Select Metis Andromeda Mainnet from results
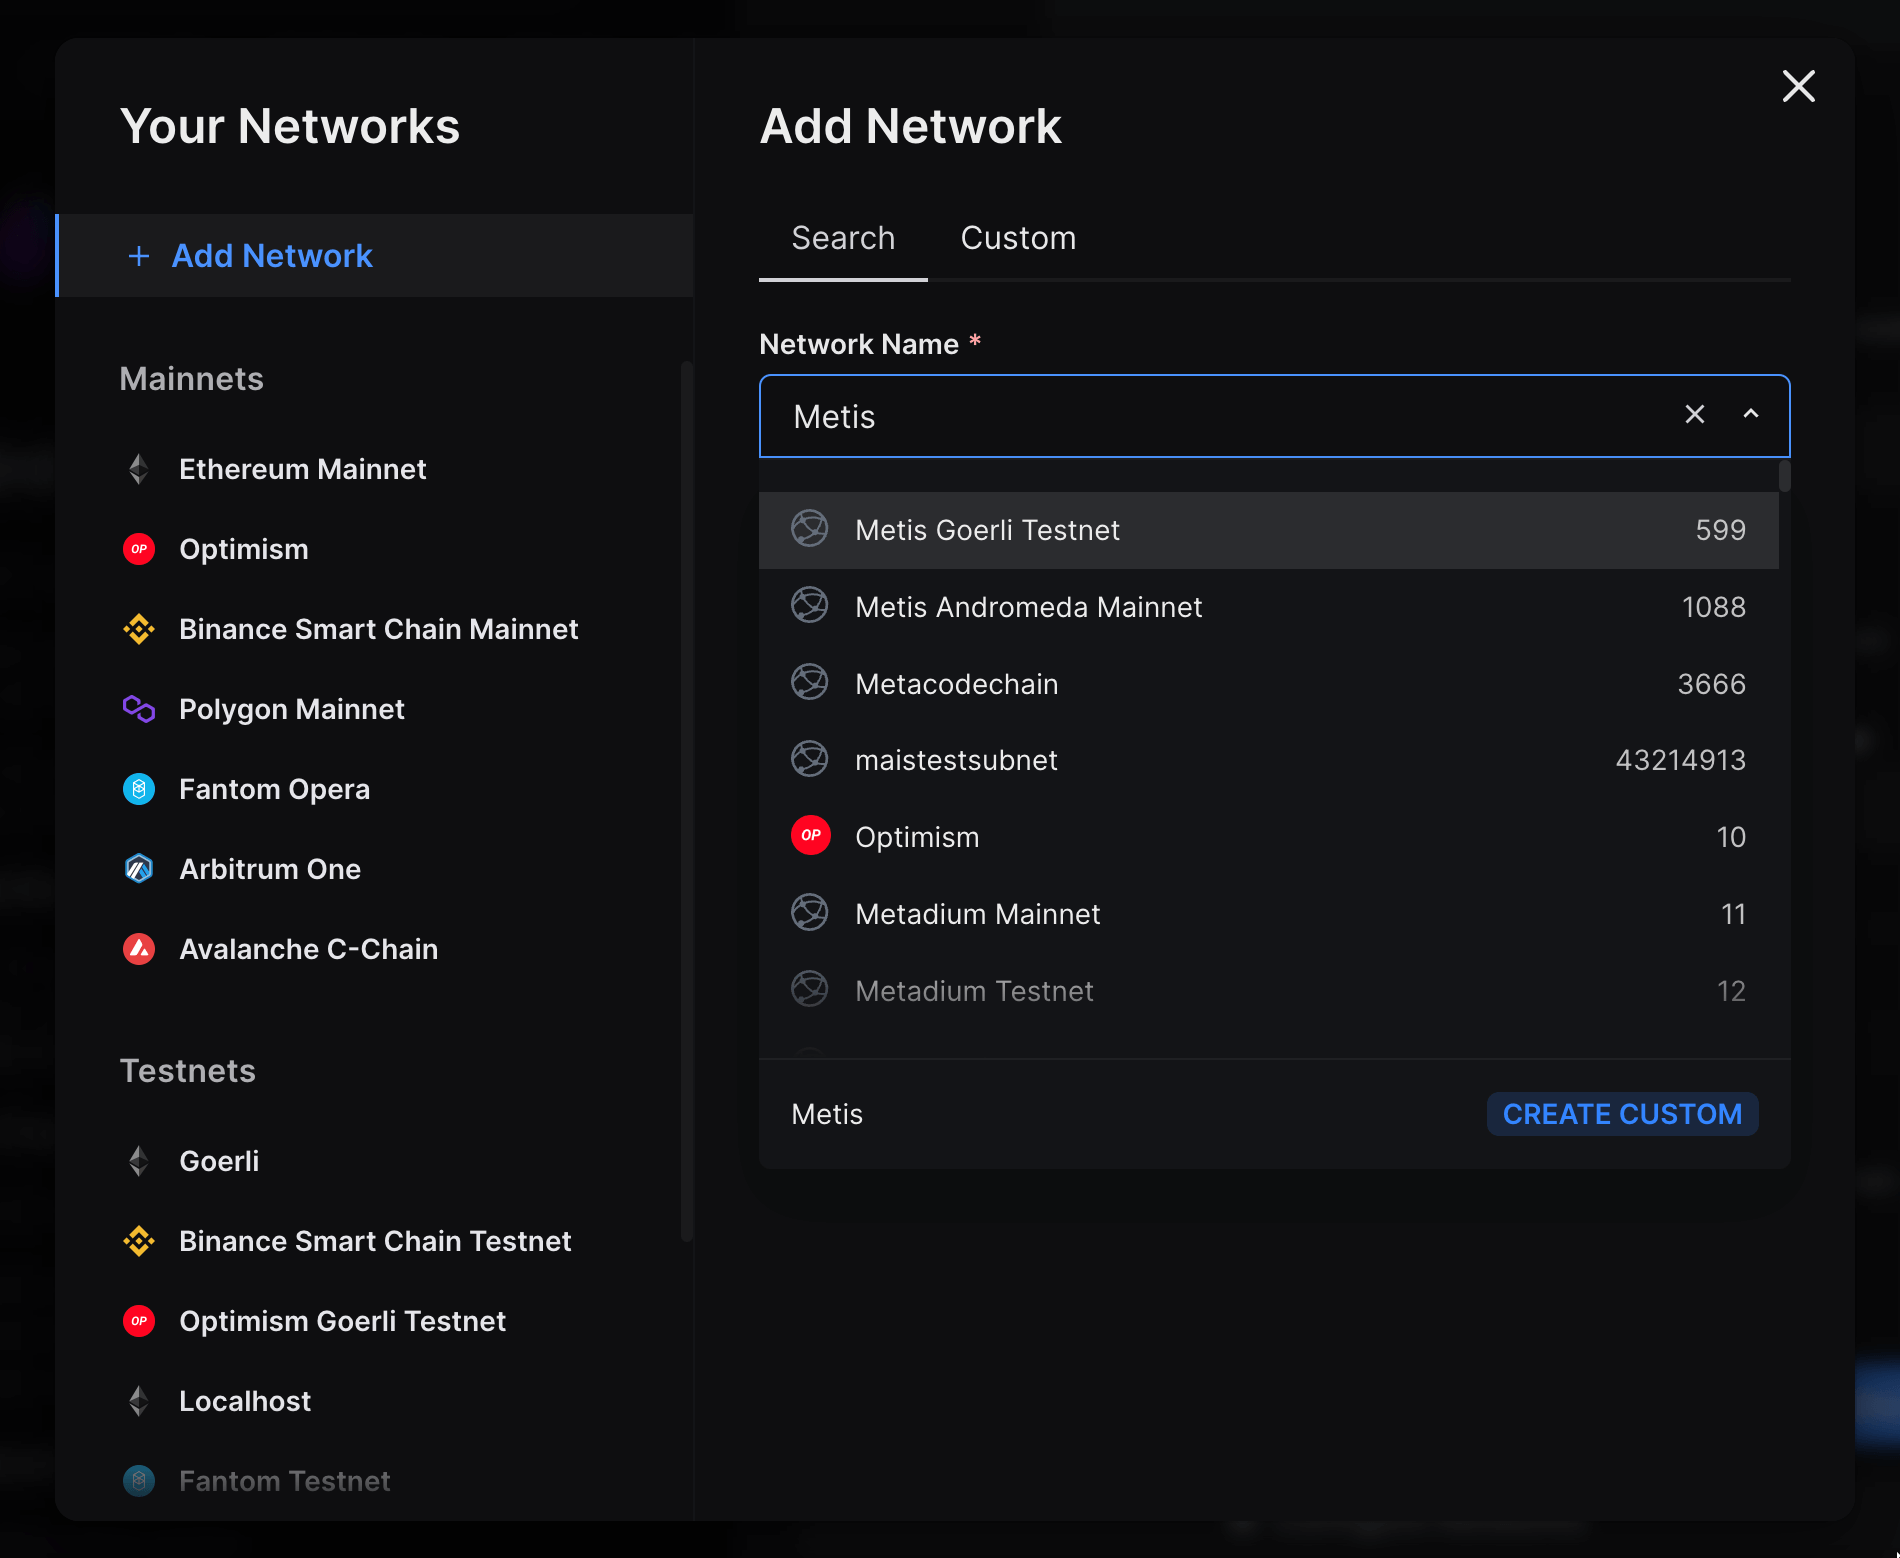The width and height of the screenshot is (1900, 1558). coord(1028,607)
